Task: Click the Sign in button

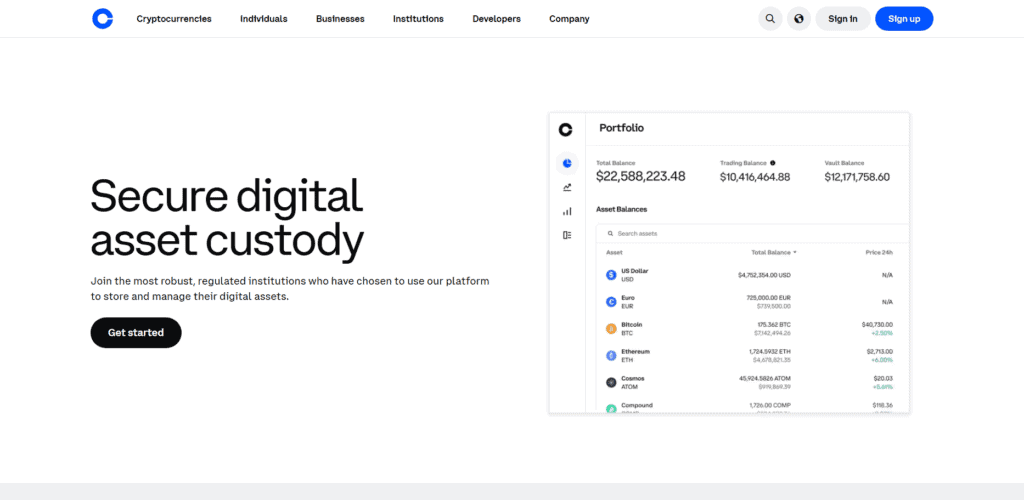Action: point(842,19)
